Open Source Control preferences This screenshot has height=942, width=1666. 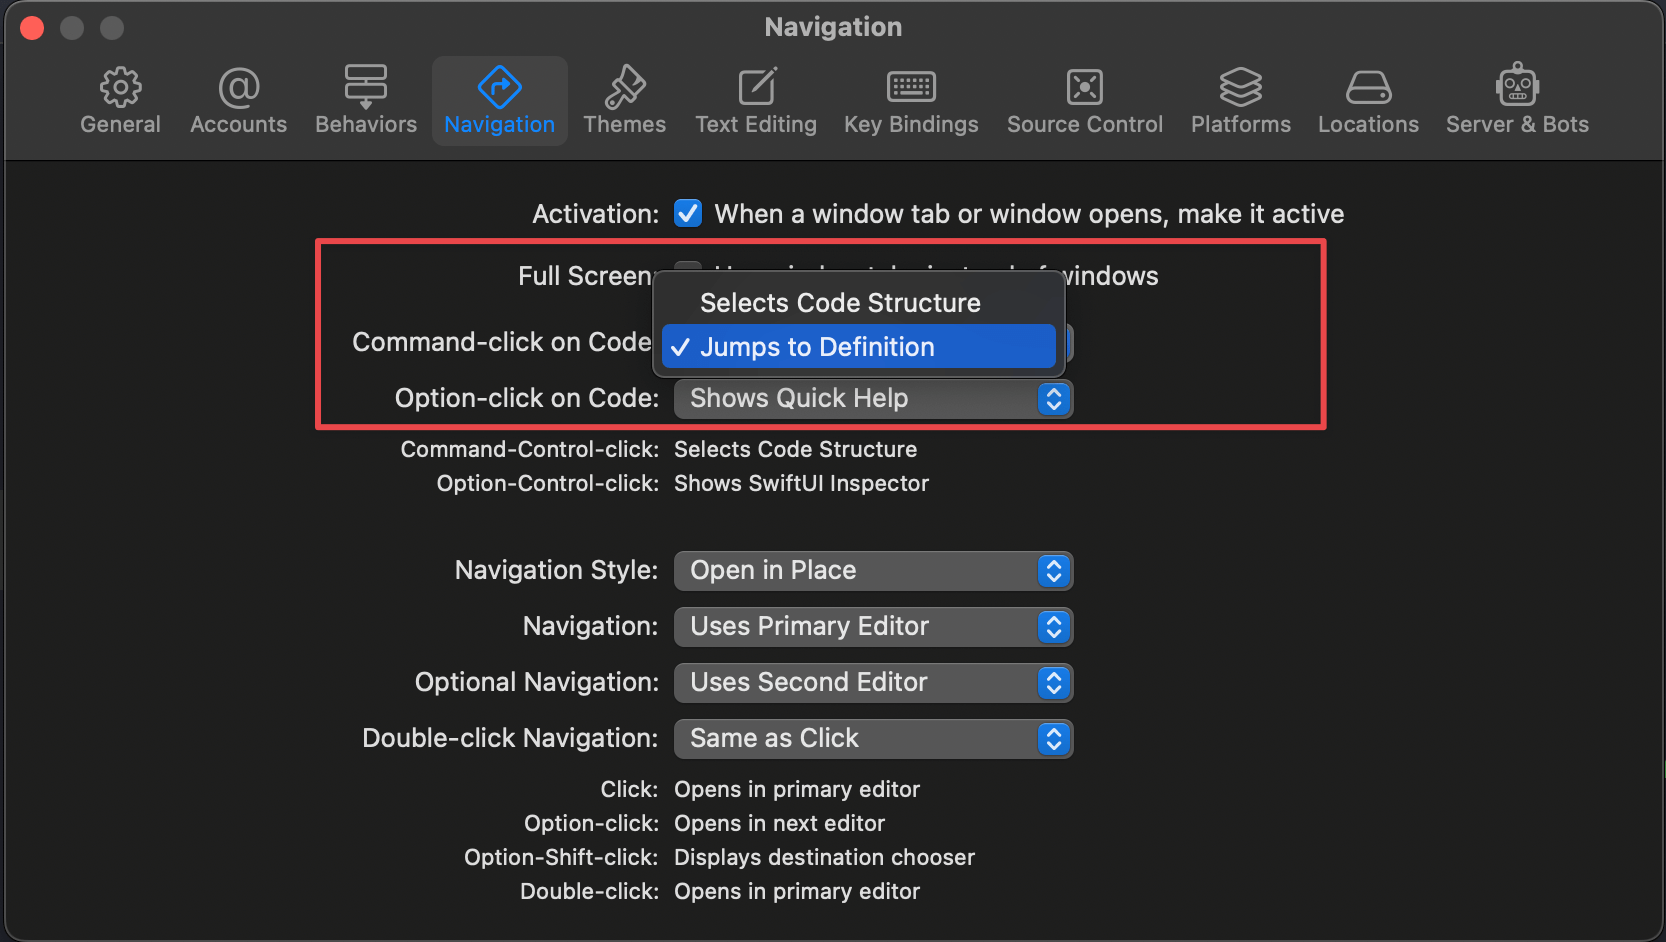(1085, 100)
